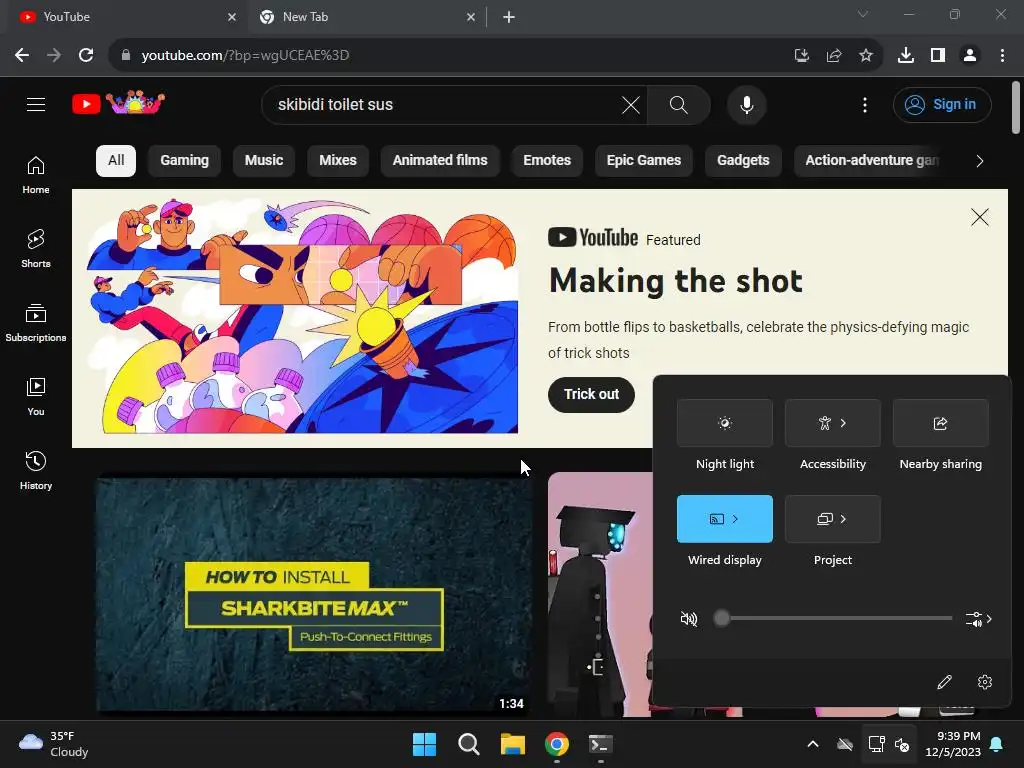
Task: Open the cameraman character video thumbnail
Action: 600,594
